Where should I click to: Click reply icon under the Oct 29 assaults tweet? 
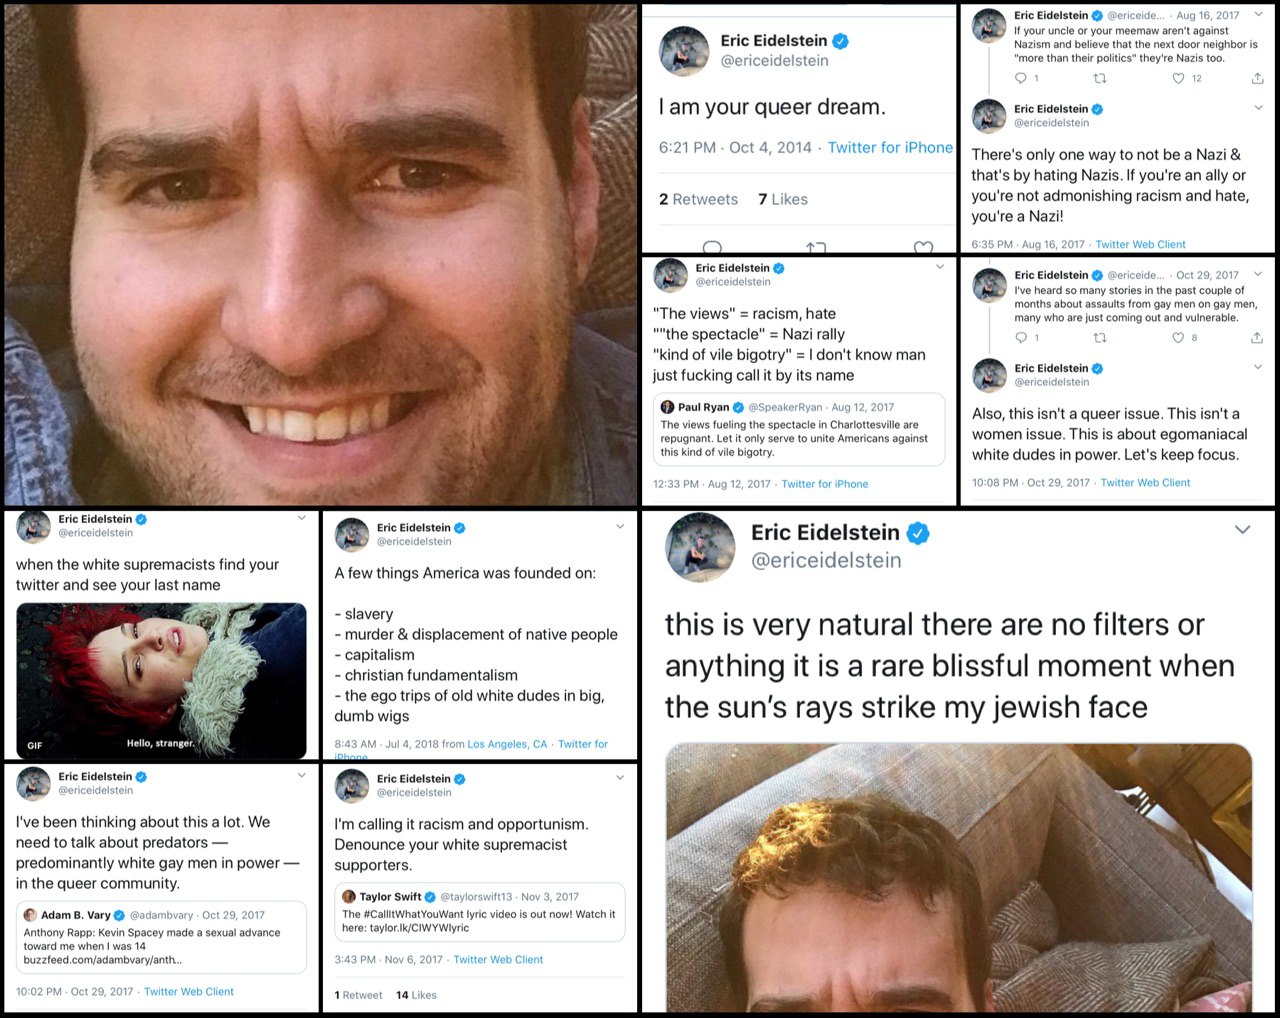[x=1020, y=338]
